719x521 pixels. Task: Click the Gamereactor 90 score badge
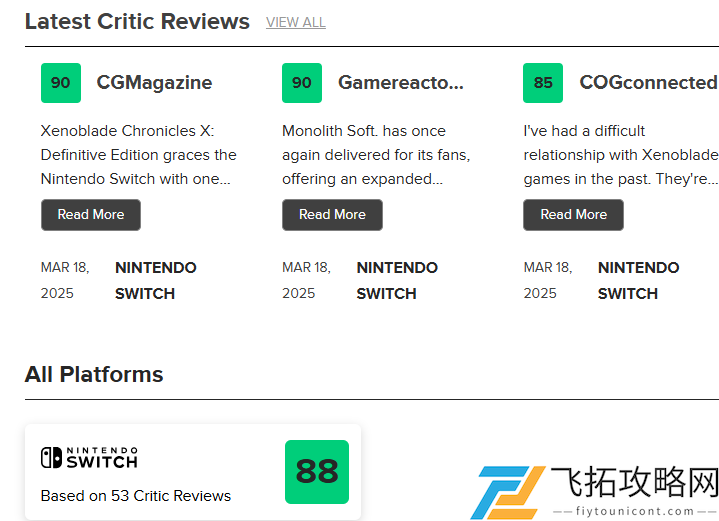click(x=302, y=83)
